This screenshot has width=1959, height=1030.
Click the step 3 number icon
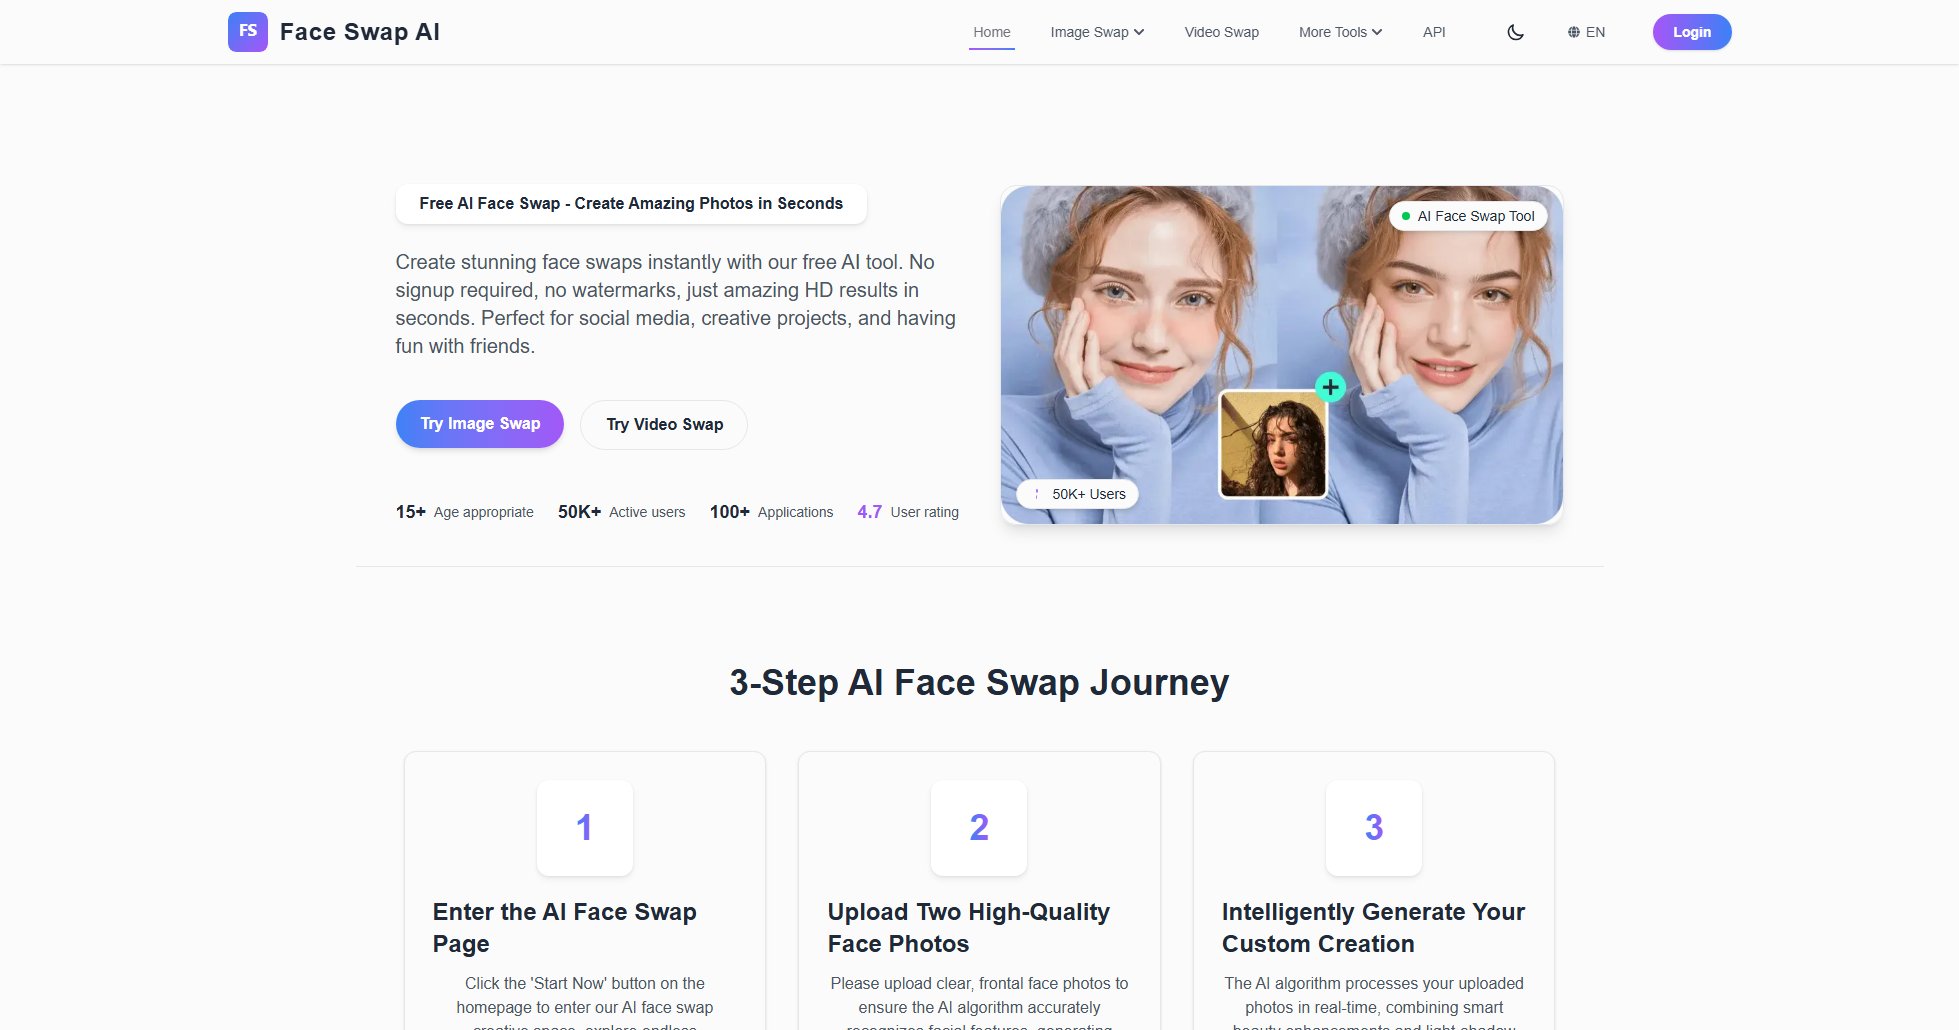pos(1373,828)
